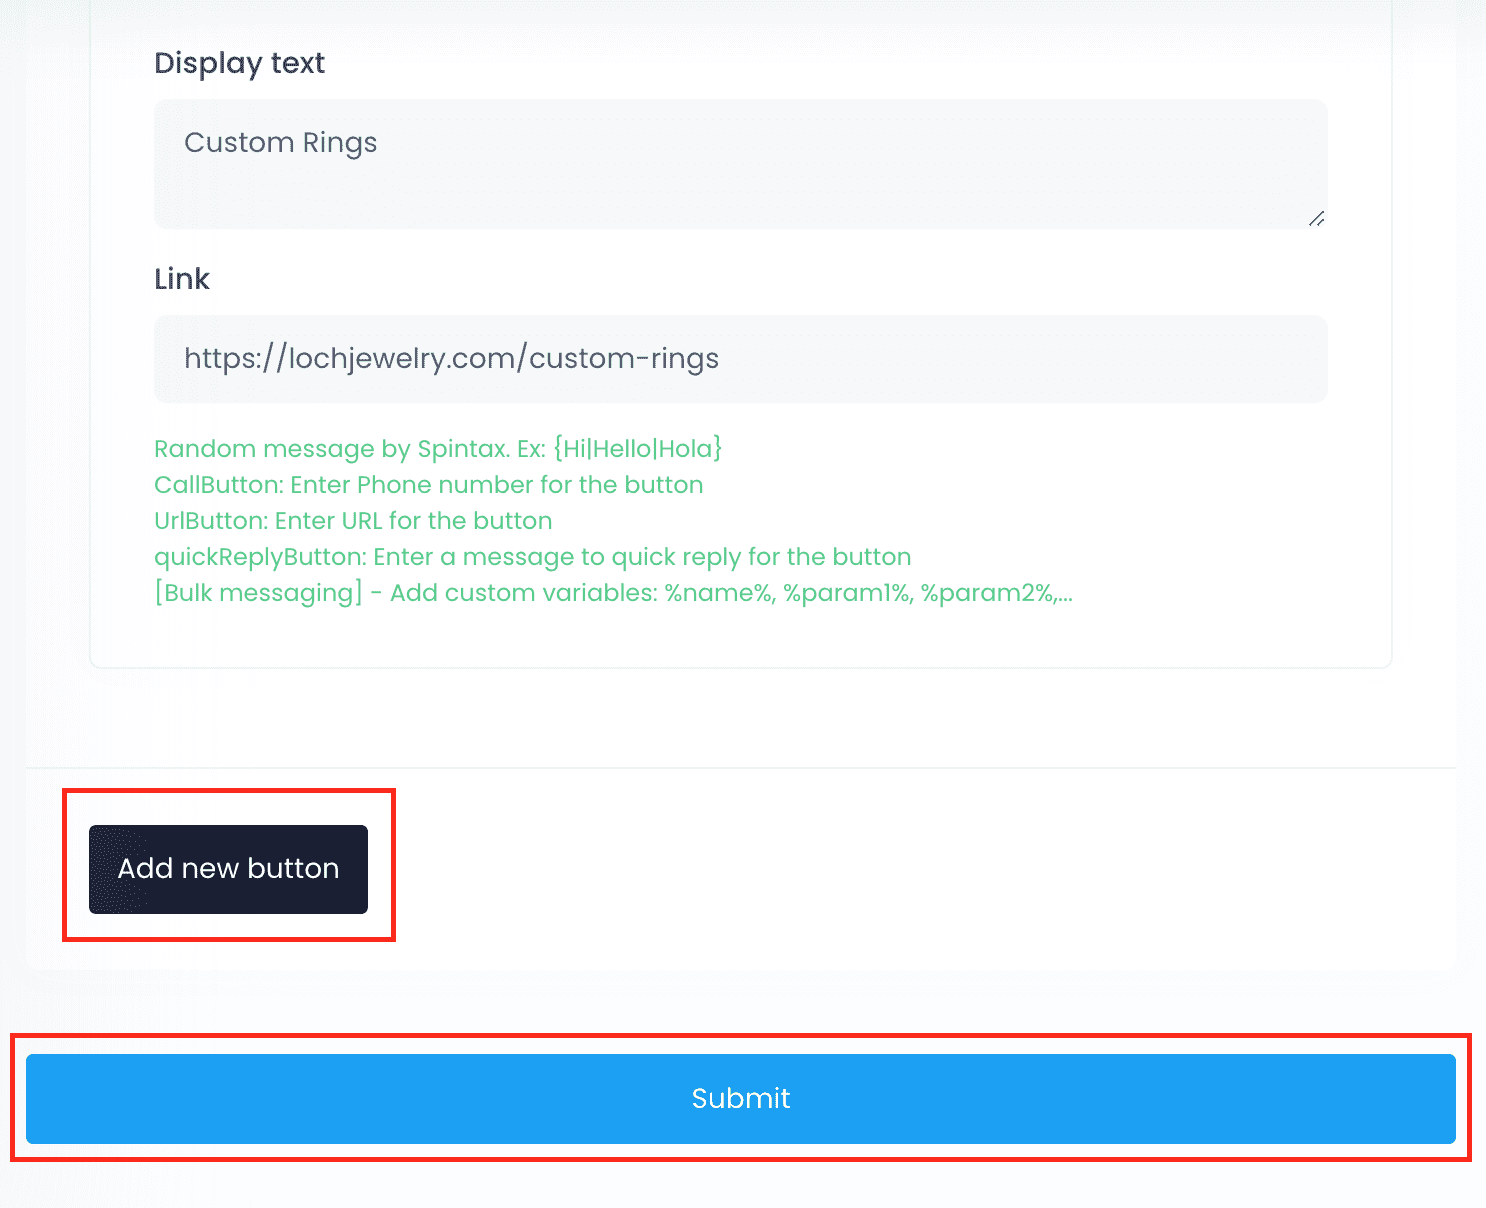Place cursor on "custom-rings" in the link
The height and width of the screenshot is (1208, 1486).
(624, 359)
